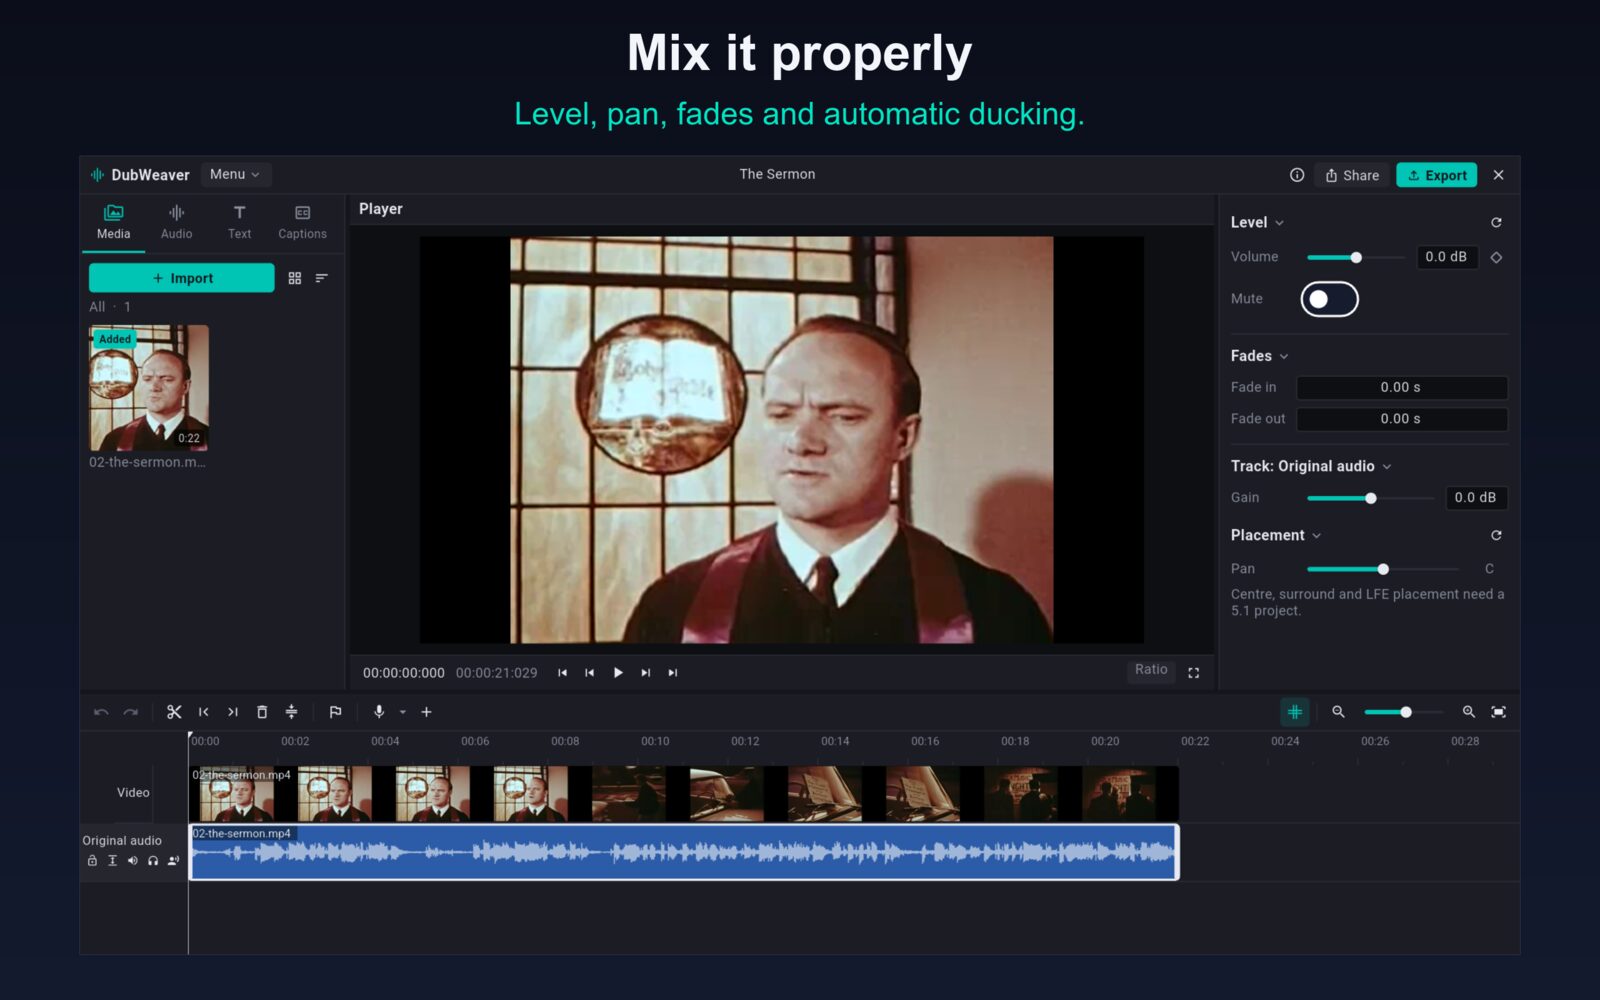Open media sort options icon
1600x1000 pixels.
pos(321,278)
